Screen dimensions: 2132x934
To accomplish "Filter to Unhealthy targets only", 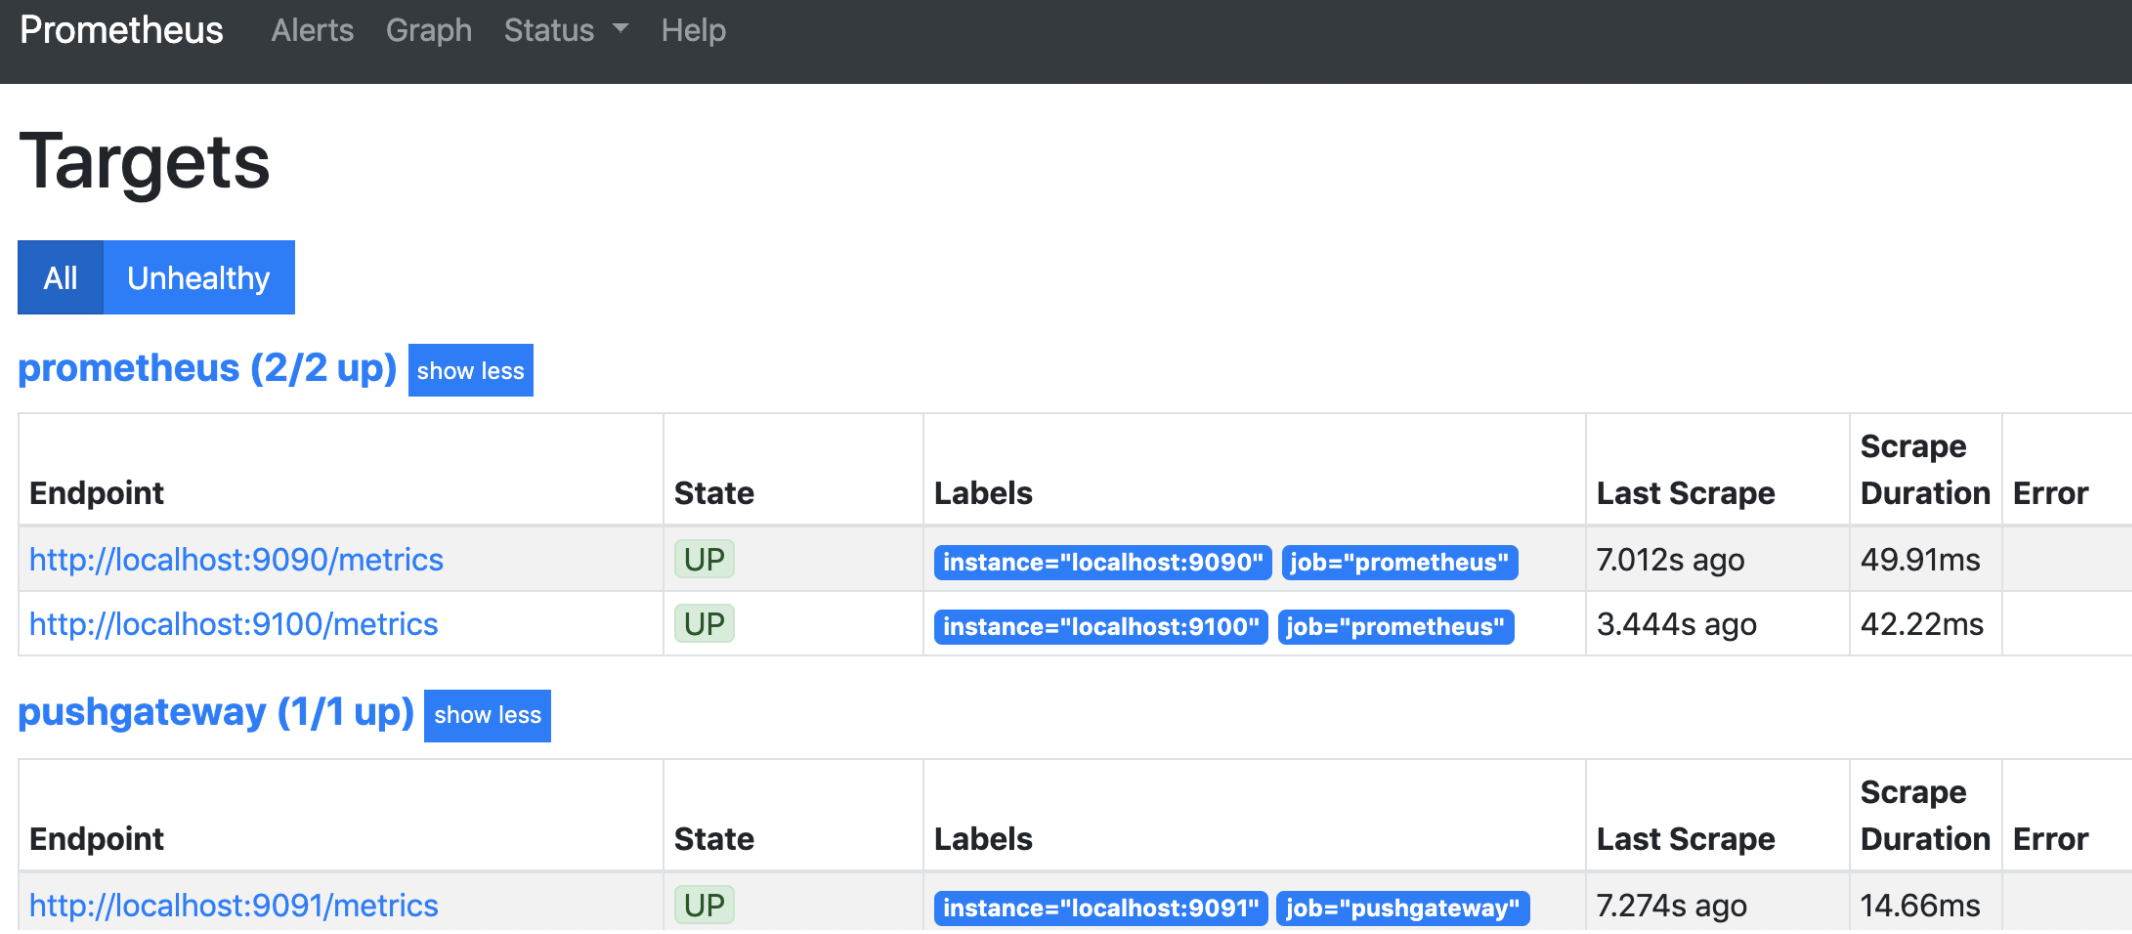I will 198,277.
